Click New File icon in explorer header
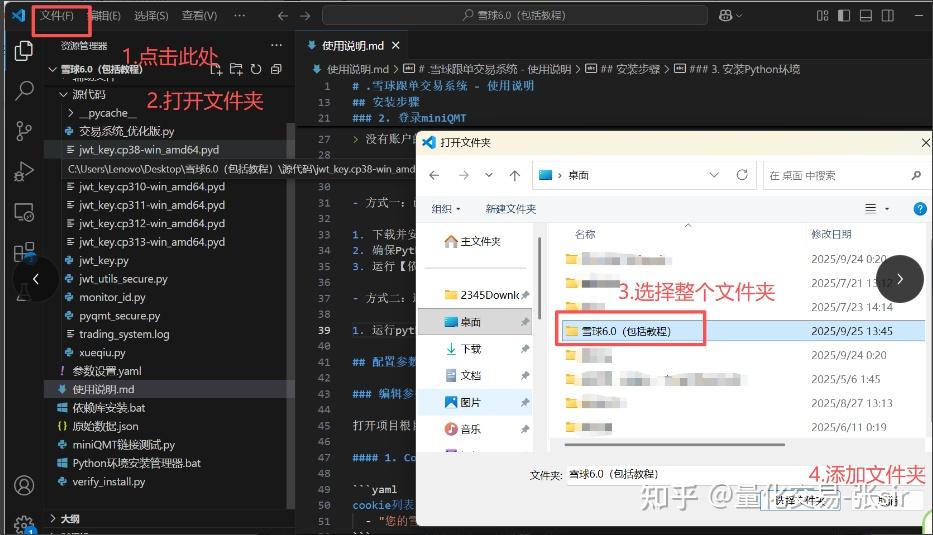 tap(217, 69)
